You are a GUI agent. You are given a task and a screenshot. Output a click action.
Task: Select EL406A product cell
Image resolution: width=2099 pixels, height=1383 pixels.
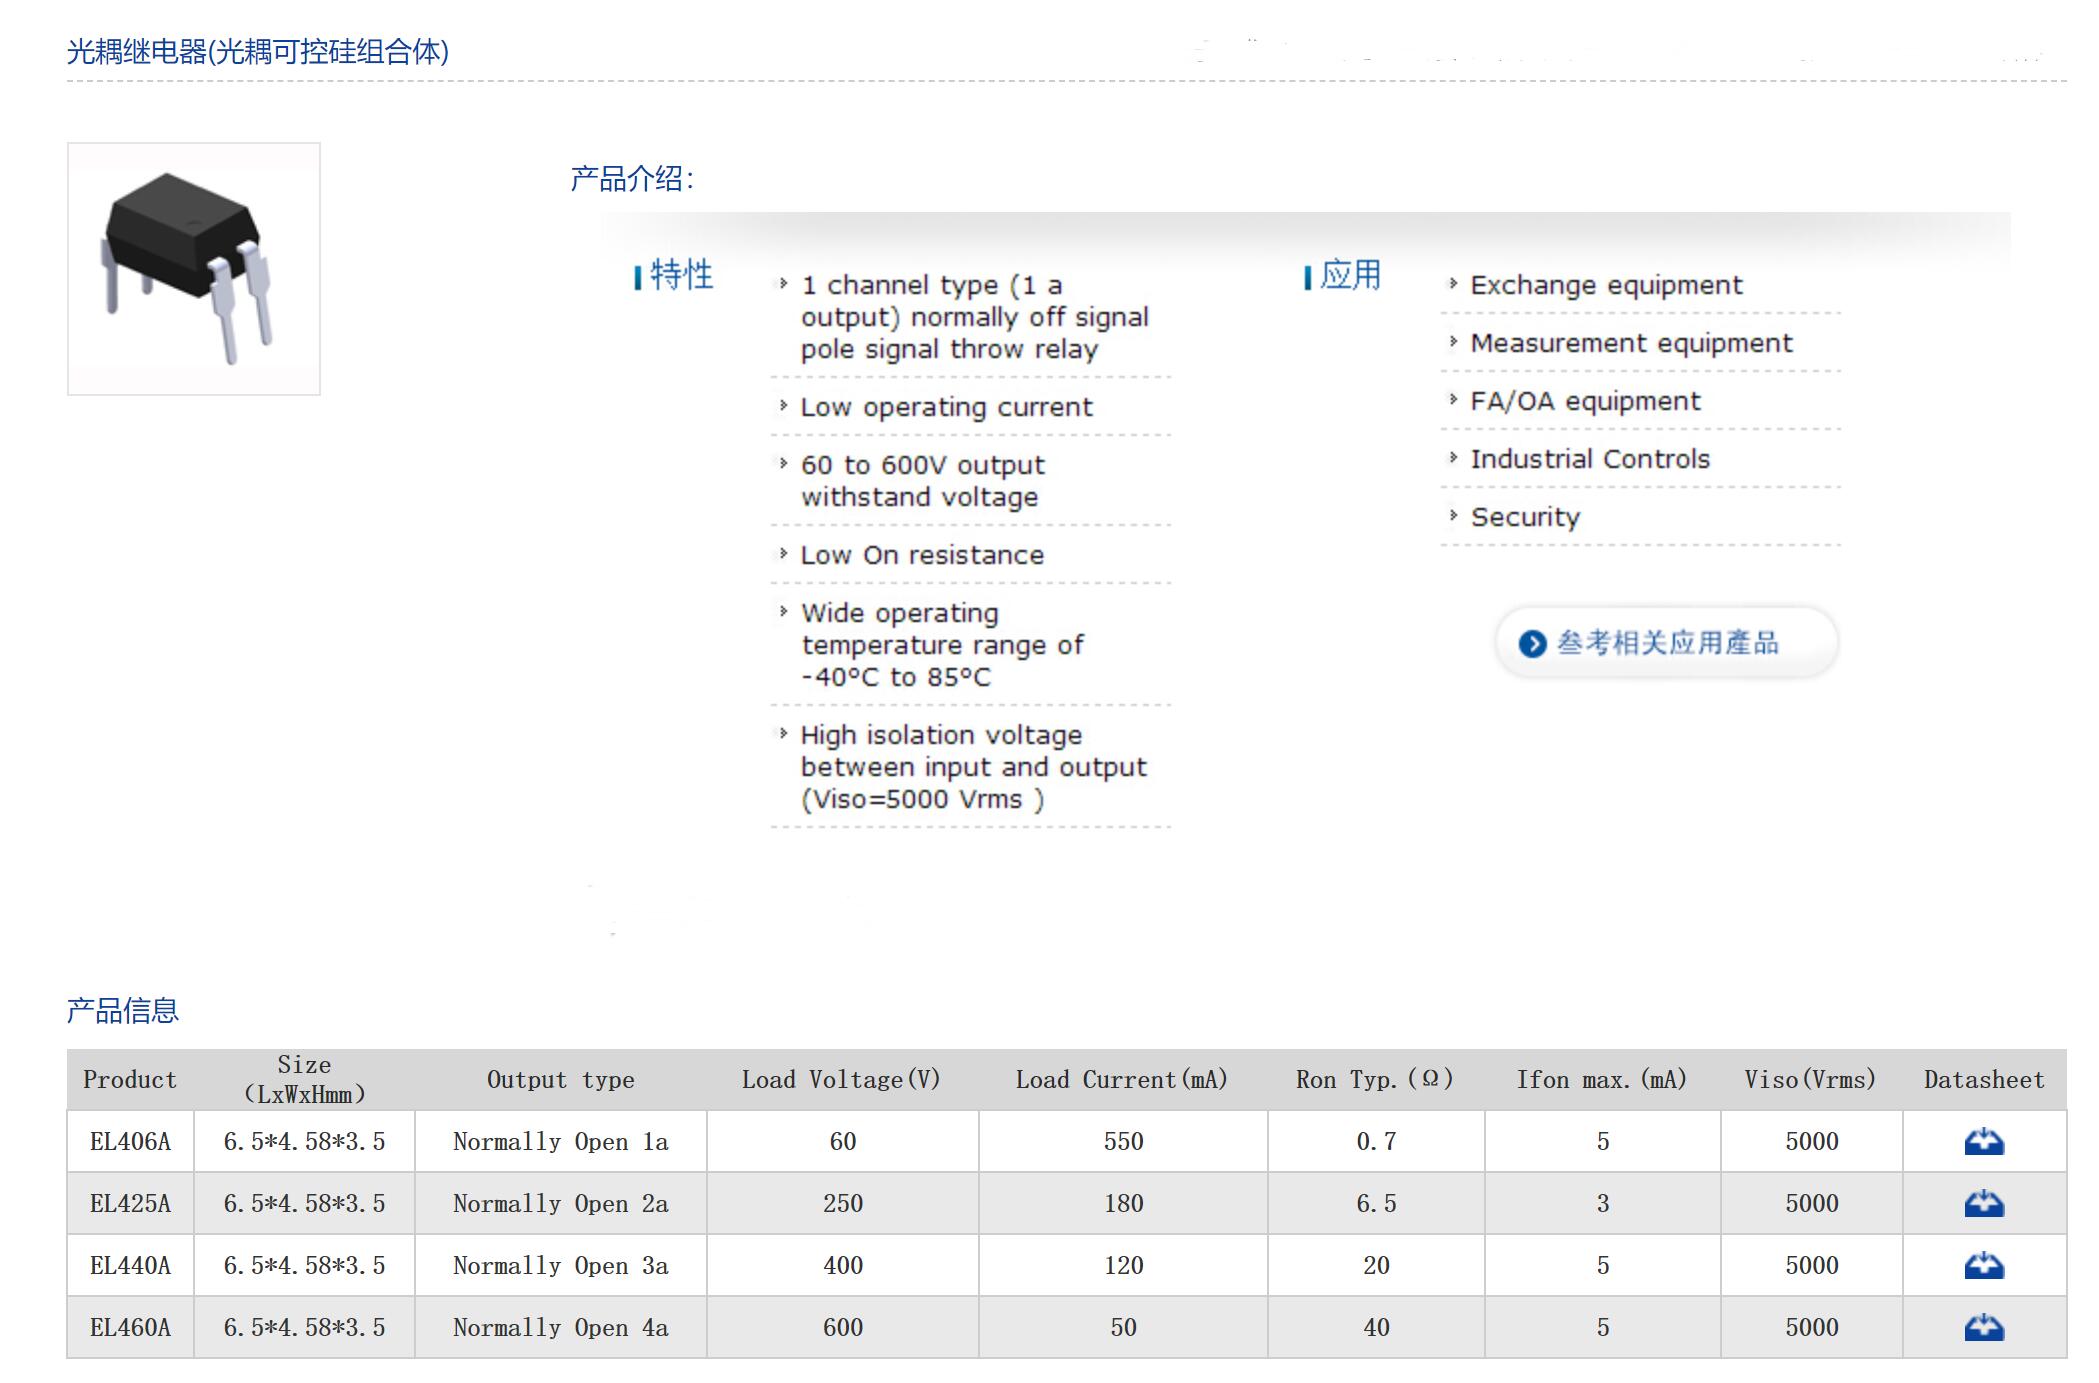tap(130, 1141)
